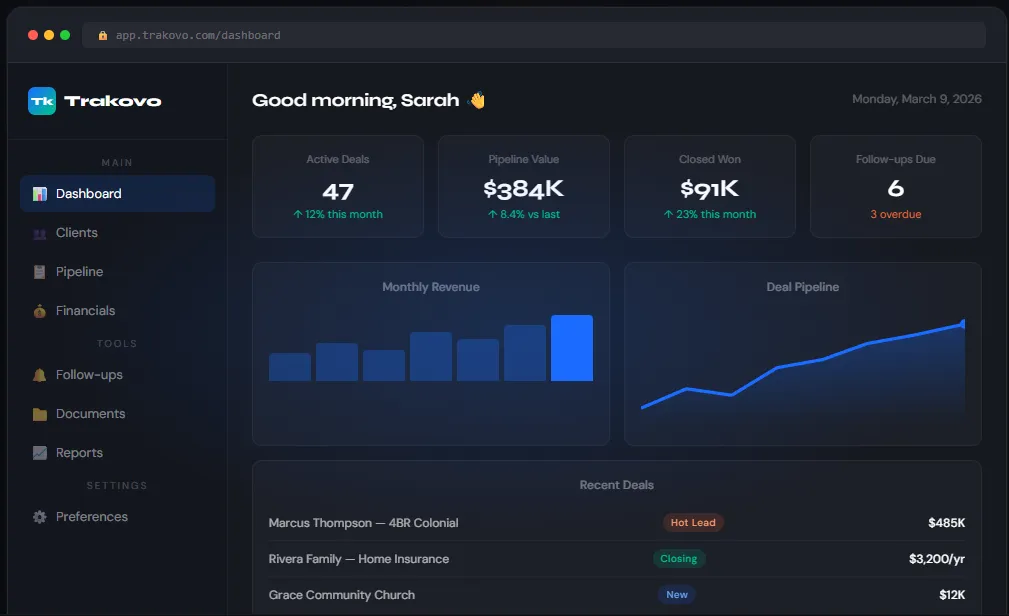
Task: Navigate to Financials
Action: 117,311
